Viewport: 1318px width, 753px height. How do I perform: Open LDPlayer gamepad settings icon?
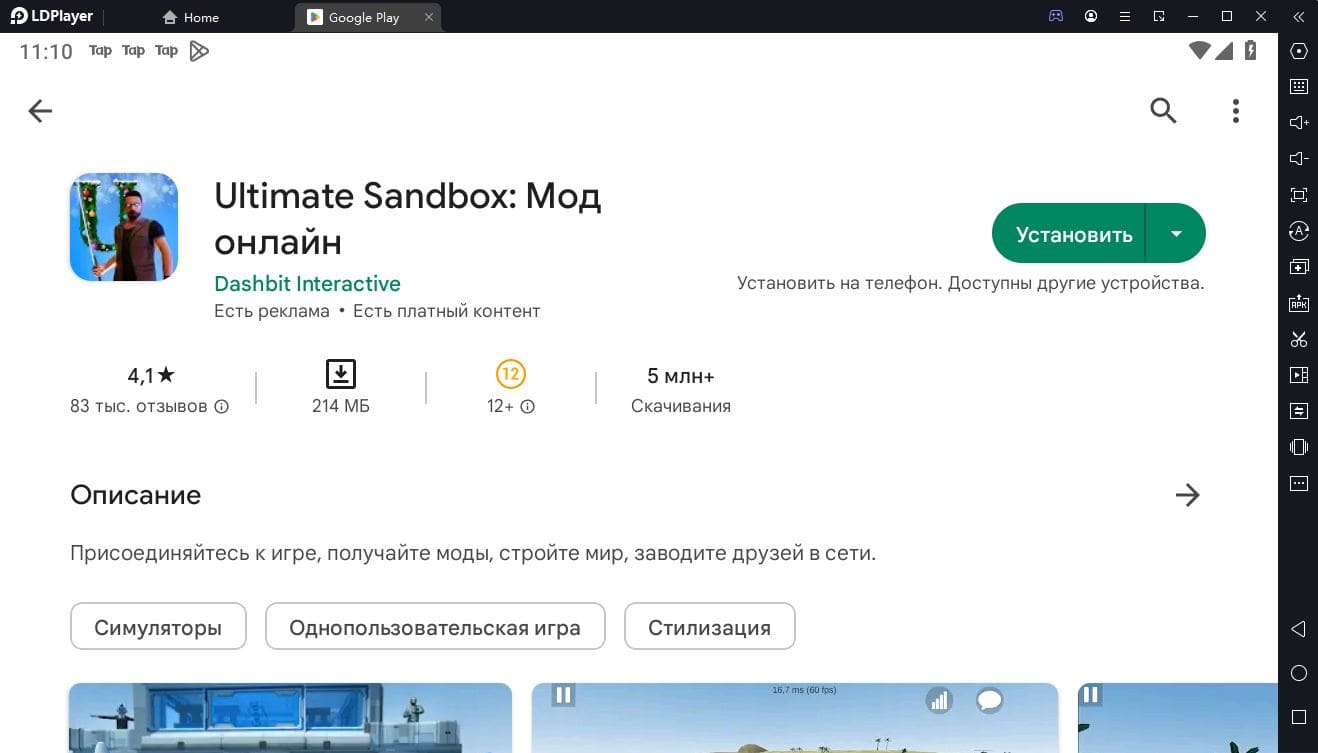click(x=1056, y=16)
